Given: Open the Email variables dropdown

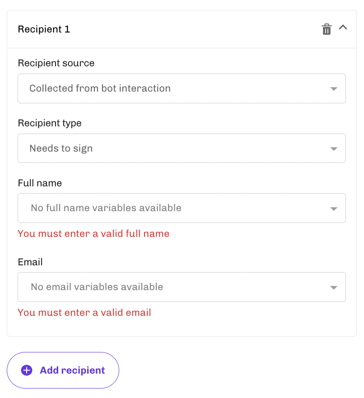Looking at the screenshot, I should point(181,287).
